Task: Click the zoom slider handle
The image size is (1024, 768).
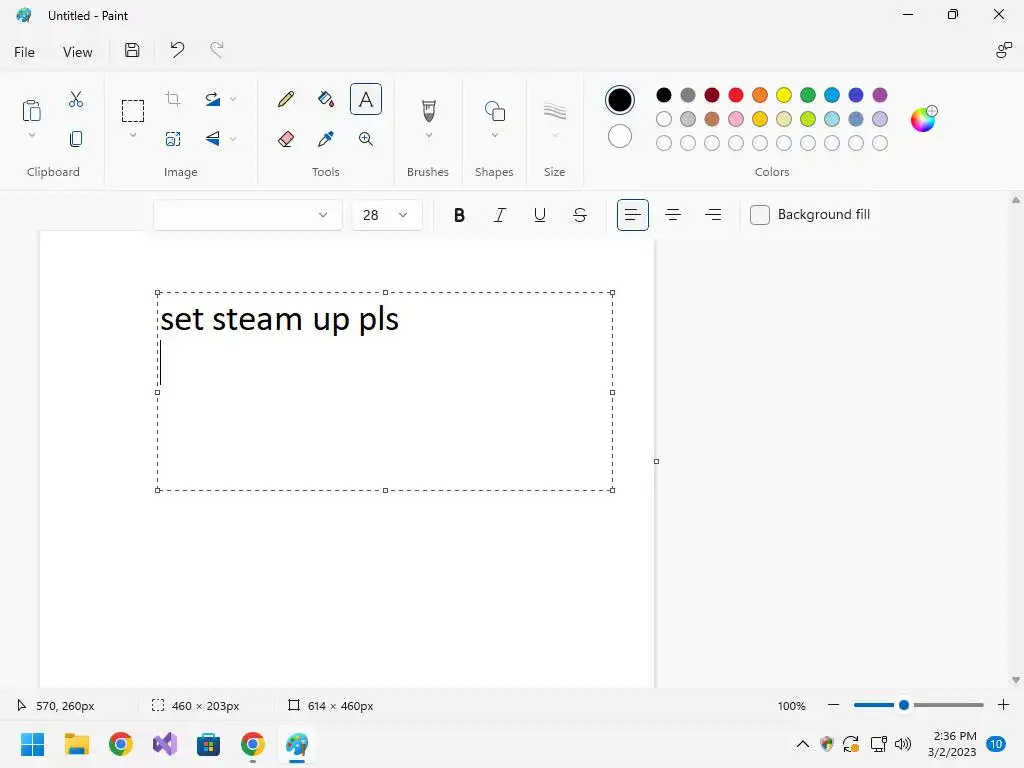Action: 904,705
